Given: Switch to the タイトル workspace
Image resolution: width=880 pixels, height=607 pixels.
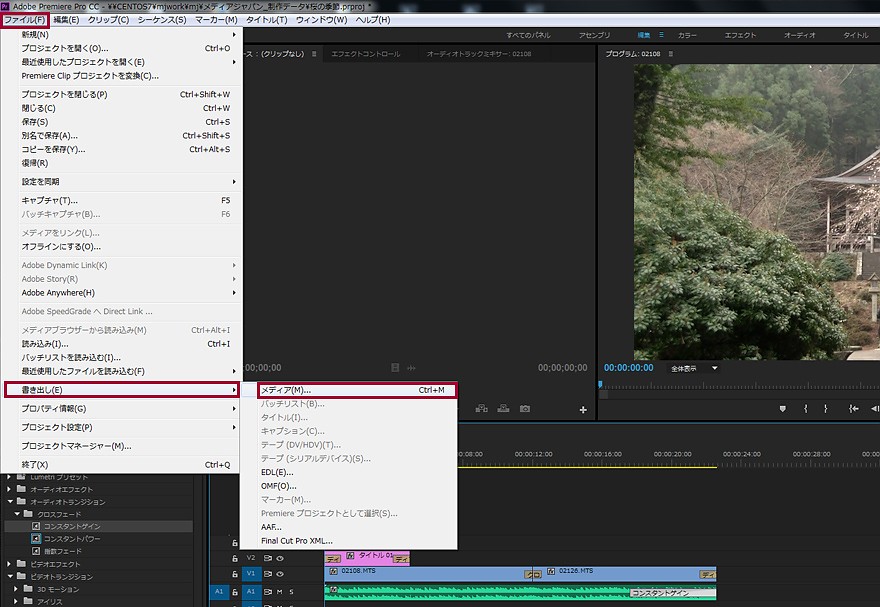Looking at the screenshot, I should (856, 35).
